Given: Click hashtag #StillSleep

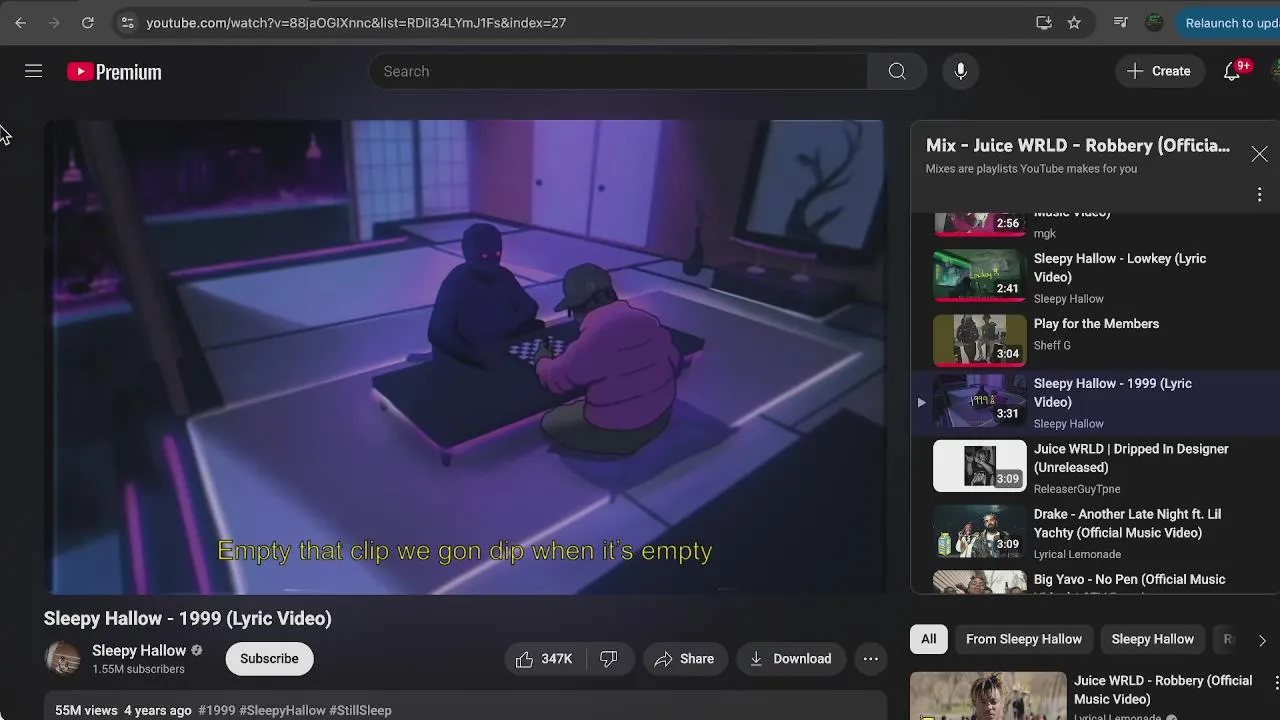Looking at the screenshot, I should pyautogui.click(x=360, y=710).
